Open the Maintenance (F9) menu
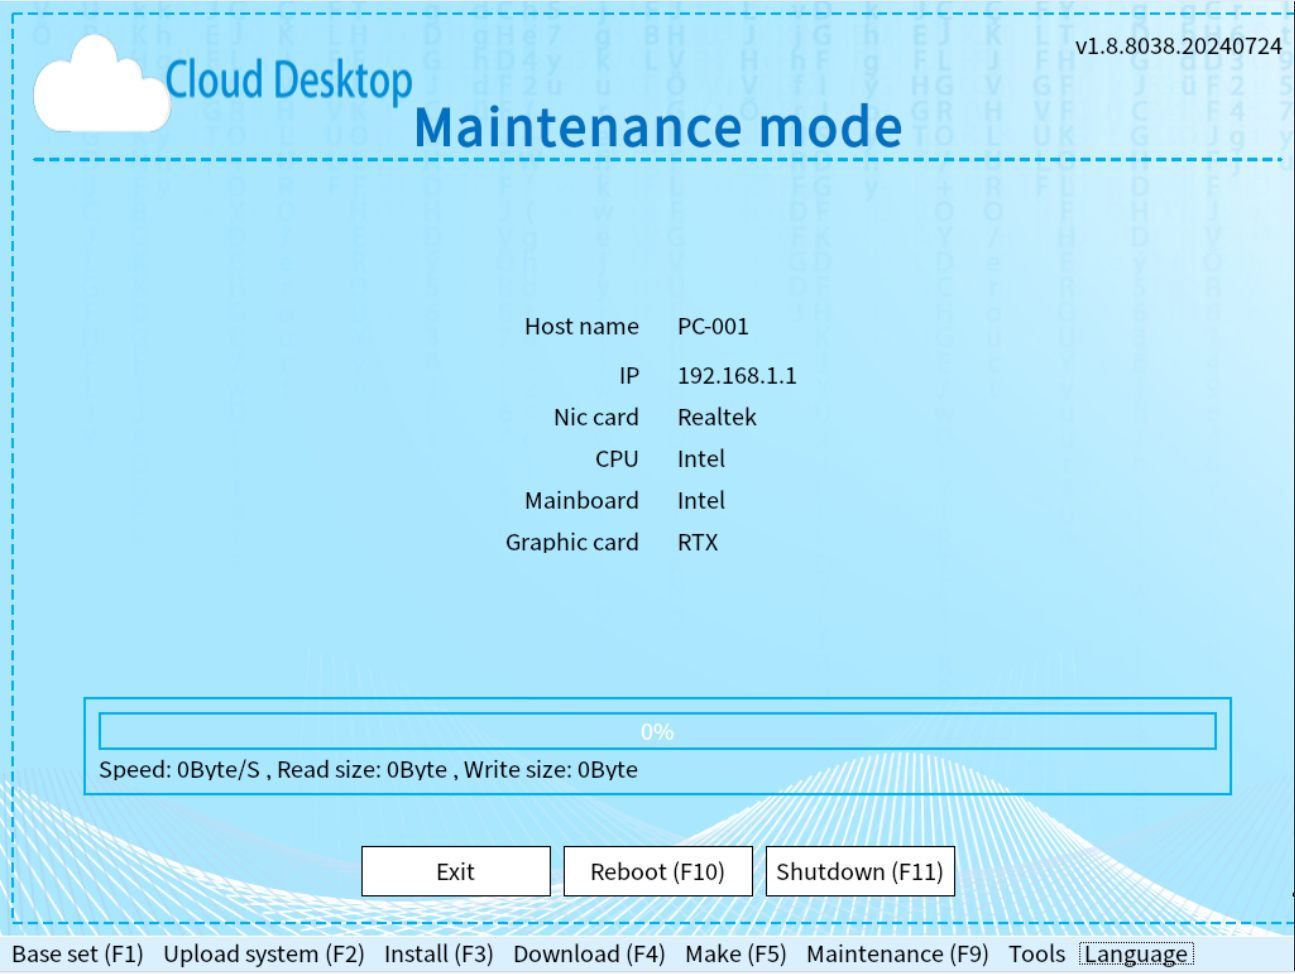 [897, 954]
